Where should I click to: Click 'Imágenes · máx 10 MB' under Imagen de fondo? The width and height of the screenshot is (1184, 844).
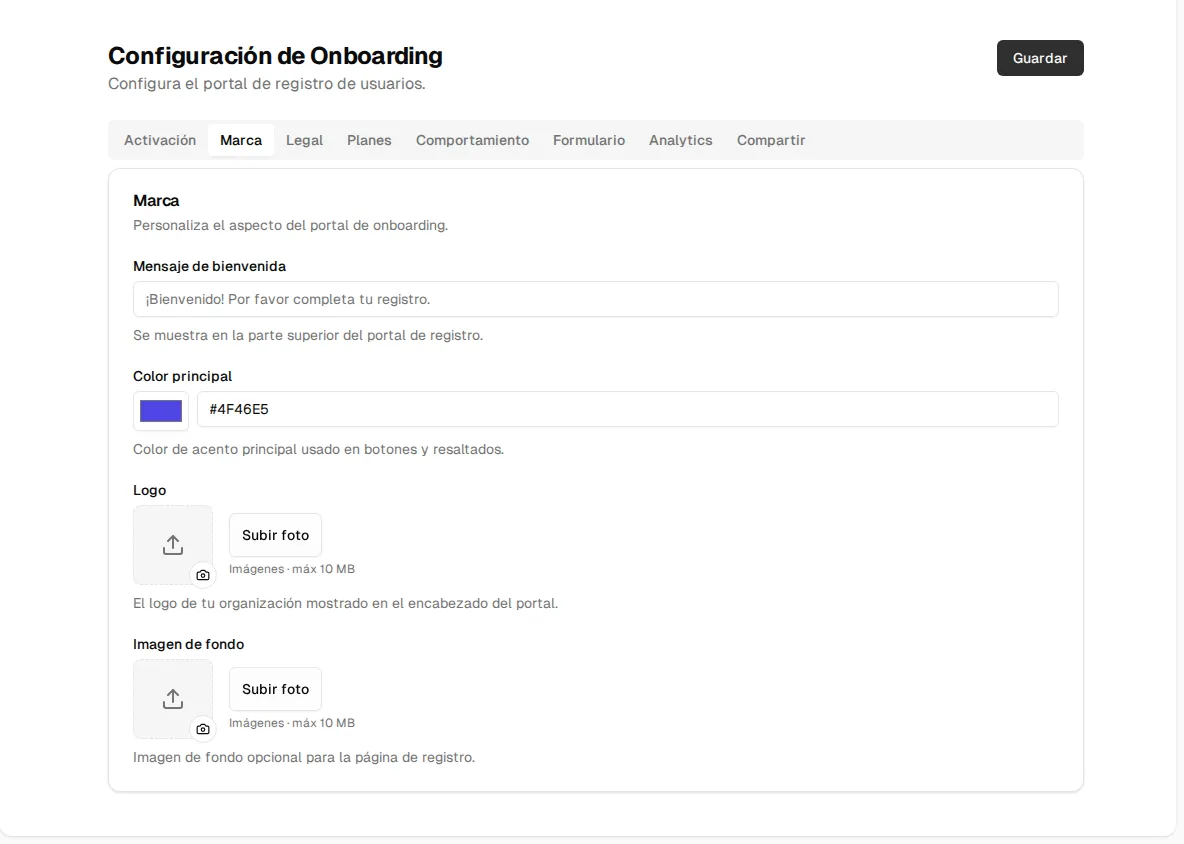pos(292,723)
